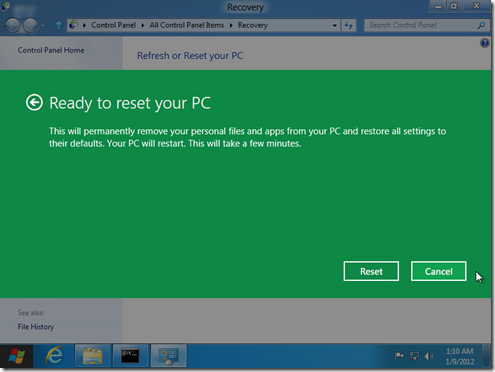
Task: Click the Reset button
Action: [371, 271]
